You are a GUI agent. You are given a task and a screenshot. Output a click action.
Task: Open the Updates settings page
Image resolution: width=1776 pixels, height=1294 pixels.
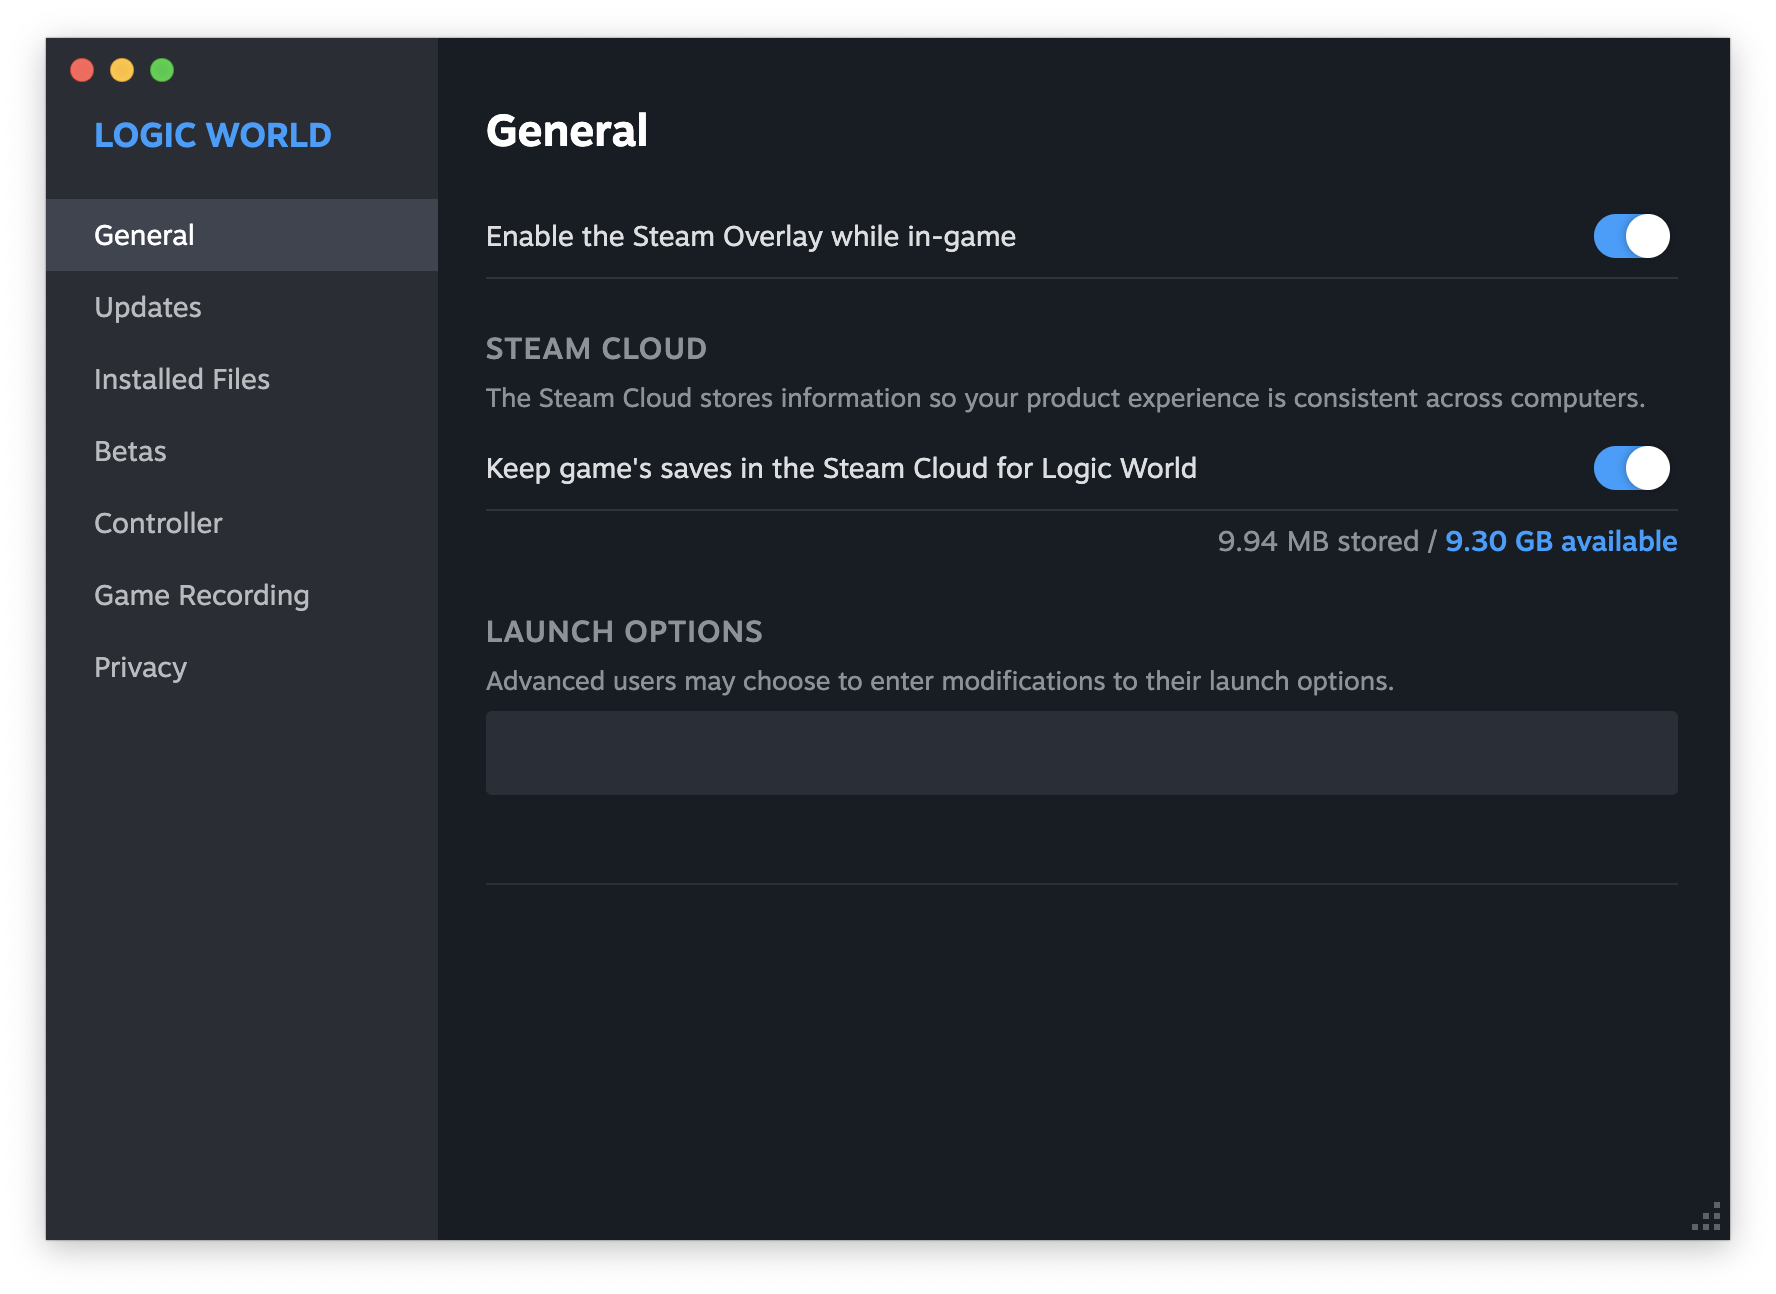point(242,307)
